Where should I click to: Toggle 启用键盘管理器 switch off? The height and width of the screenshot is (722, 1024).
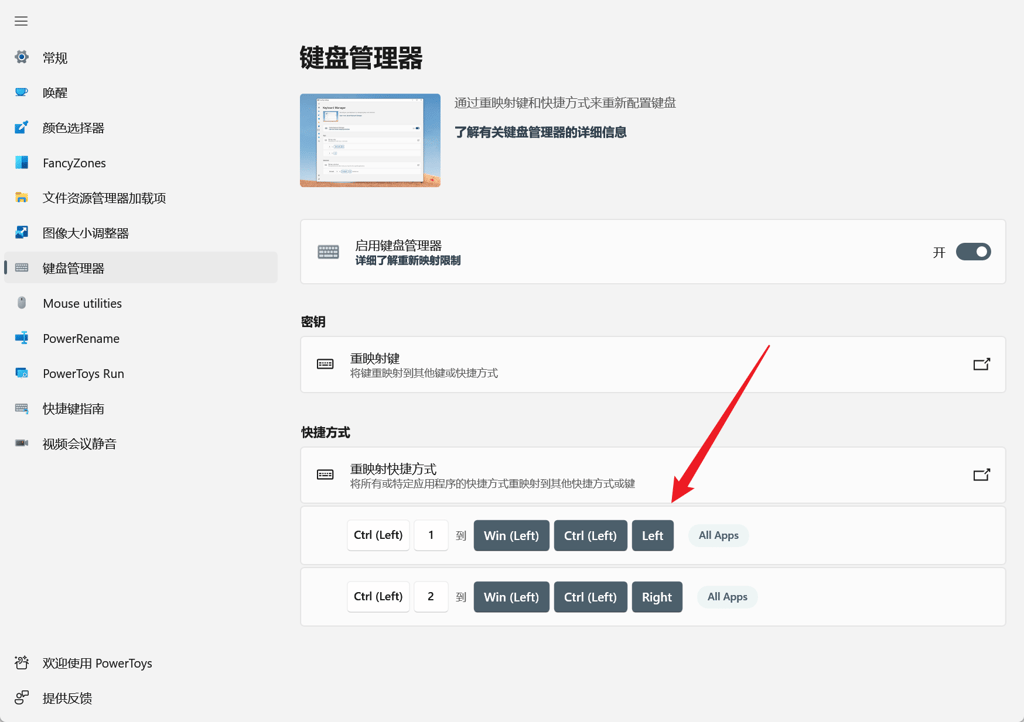[973, 252]
